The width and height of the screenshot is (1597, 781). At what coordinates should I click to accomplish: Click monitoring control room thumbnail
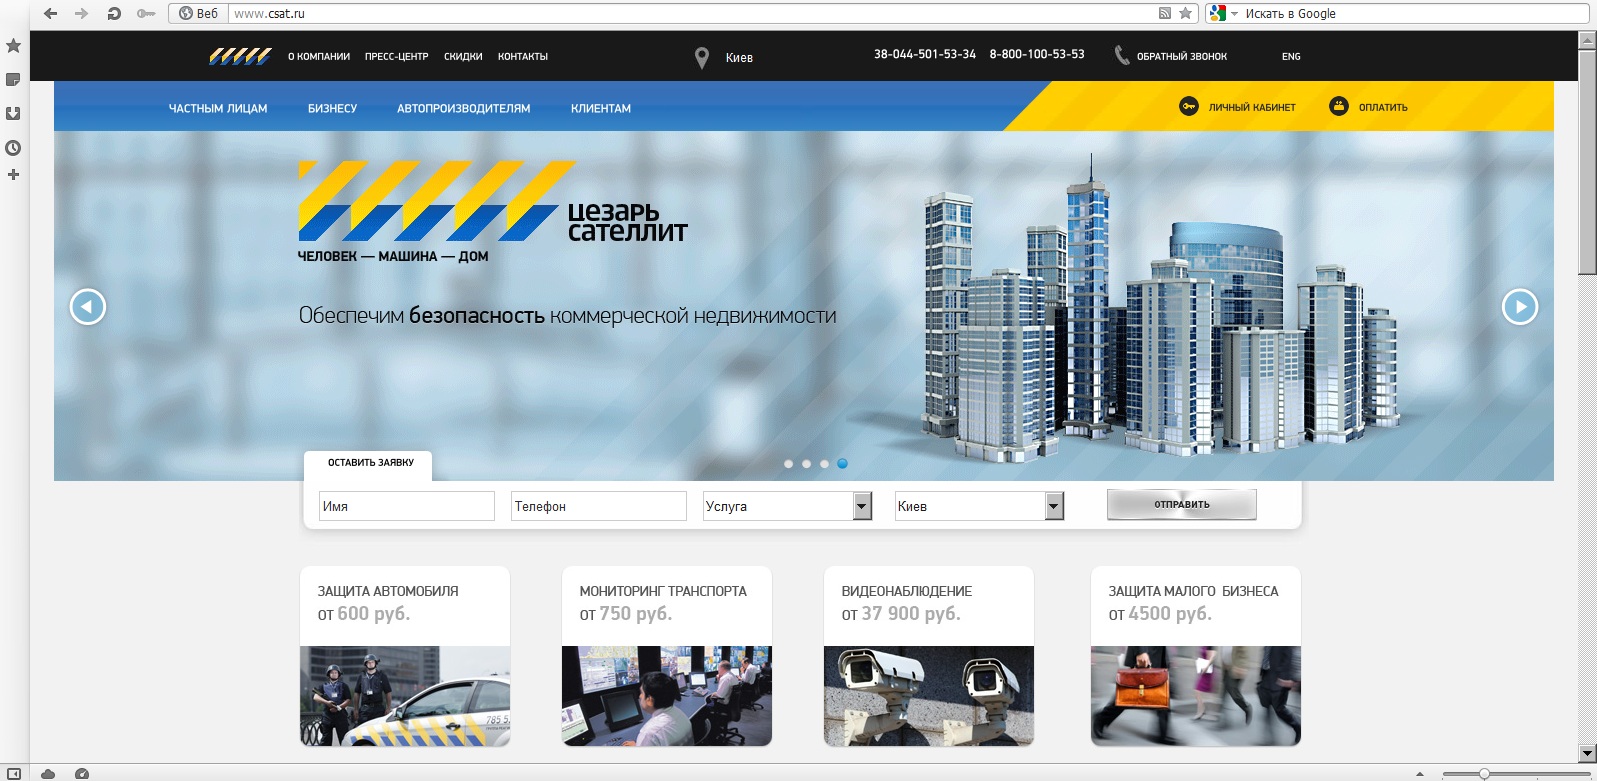667,696
